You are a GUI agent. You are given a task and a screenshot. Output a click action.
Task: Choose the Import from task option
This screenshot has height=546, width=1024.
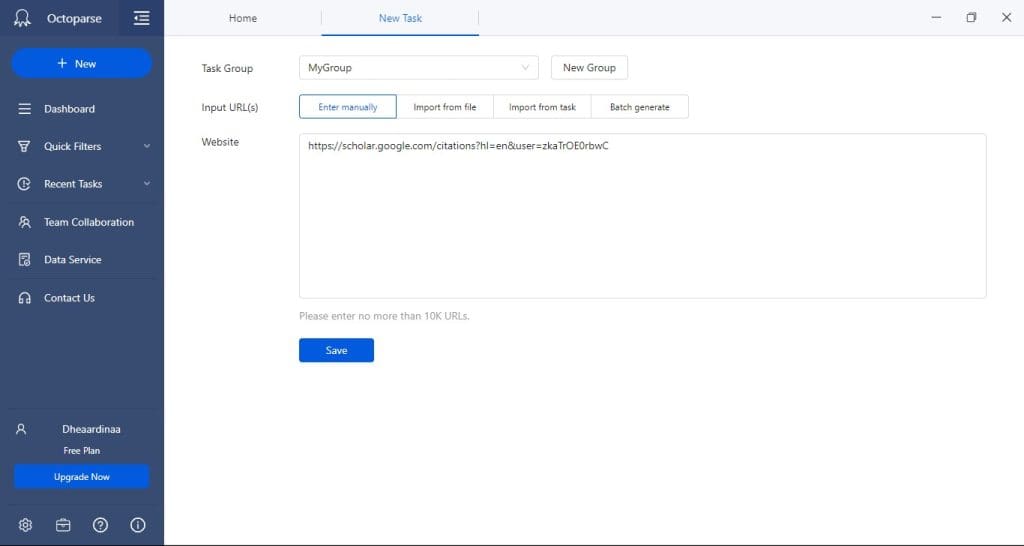coord(542,107)
